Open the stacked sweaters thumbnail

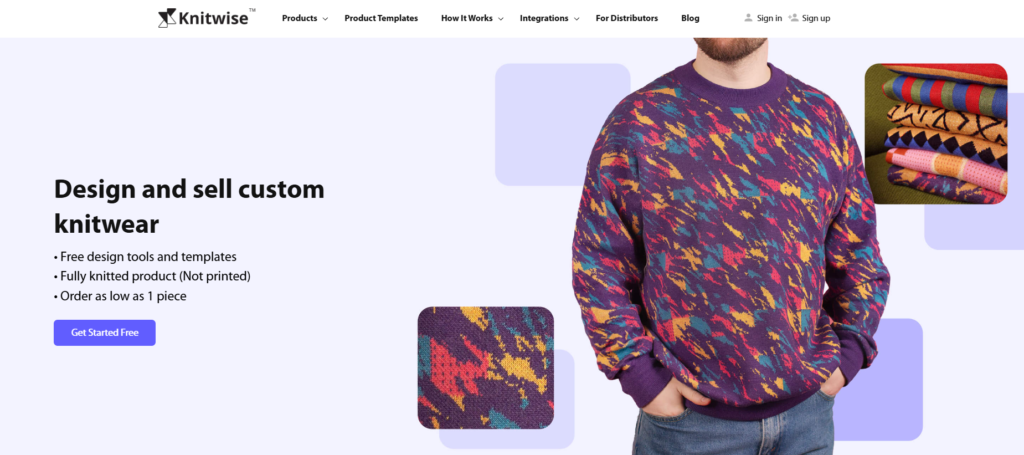coord(936,134)
